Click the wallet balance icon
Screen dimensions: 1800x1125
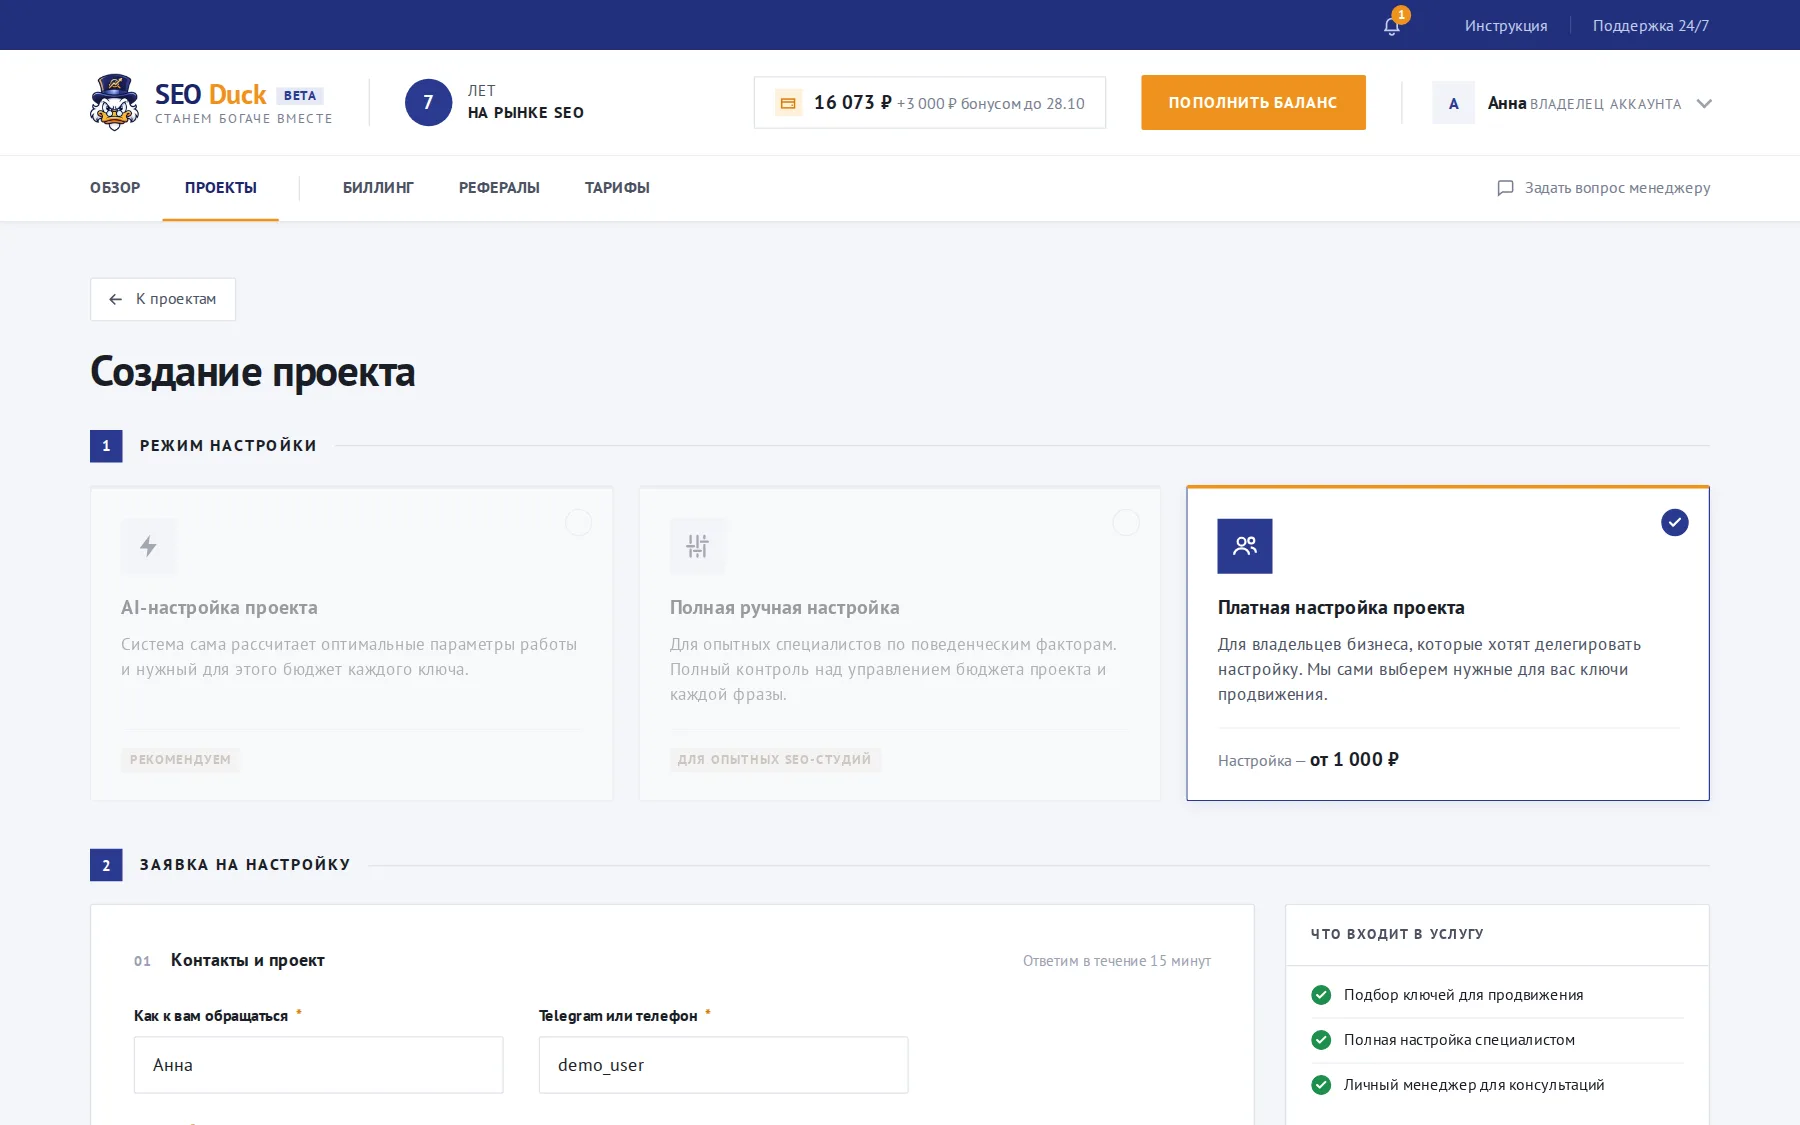click(x=788, y=103)
